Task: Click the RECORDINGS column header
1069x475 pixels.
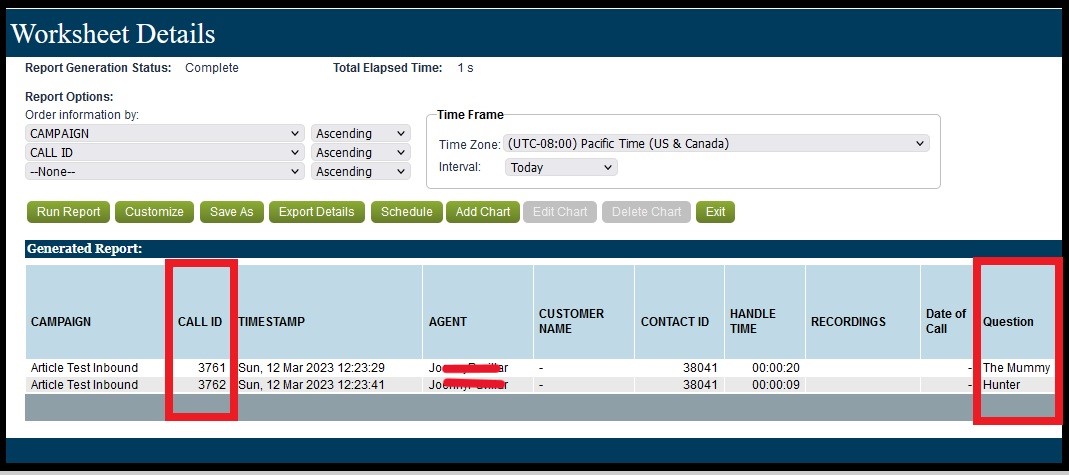Action: [x=848, y=322]
